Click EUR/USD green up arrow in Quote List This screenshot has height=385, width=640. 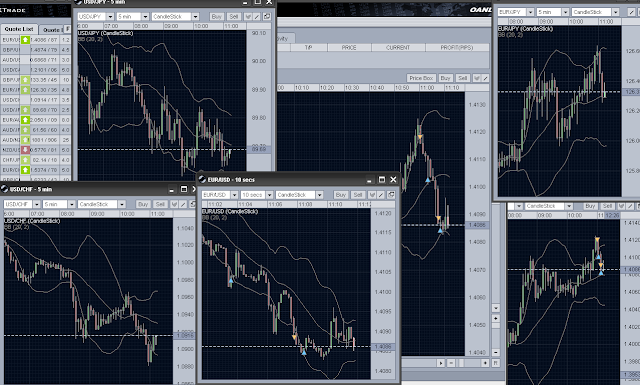25,40
